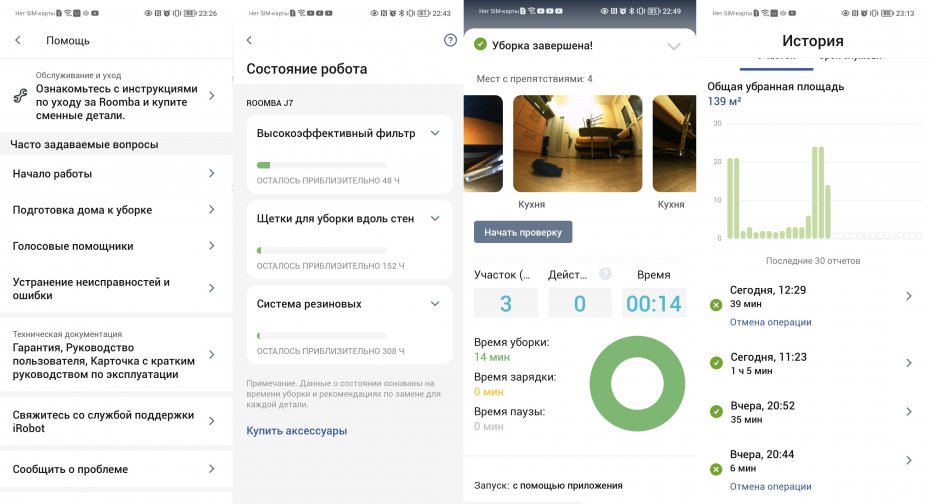The height and width of the screenshot is (504, 930).
Task: Tap green status icon for Вчера, 20:52
Action: click(716, 412)
